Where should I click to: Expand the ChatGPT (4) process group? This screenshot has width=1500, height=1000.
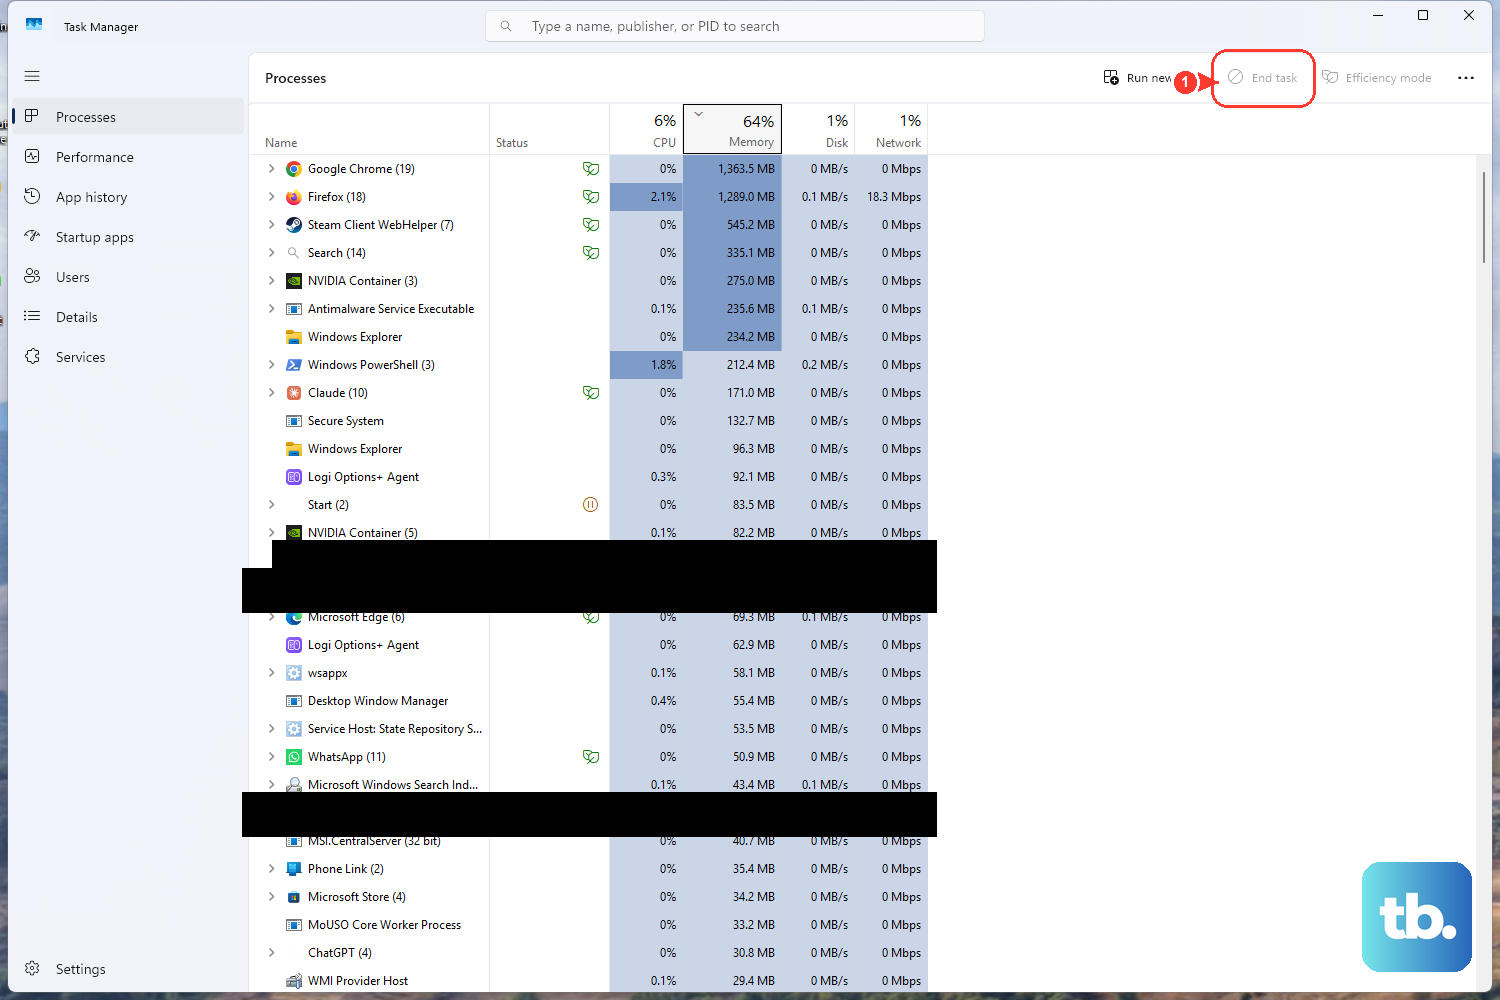coord(271,953)
